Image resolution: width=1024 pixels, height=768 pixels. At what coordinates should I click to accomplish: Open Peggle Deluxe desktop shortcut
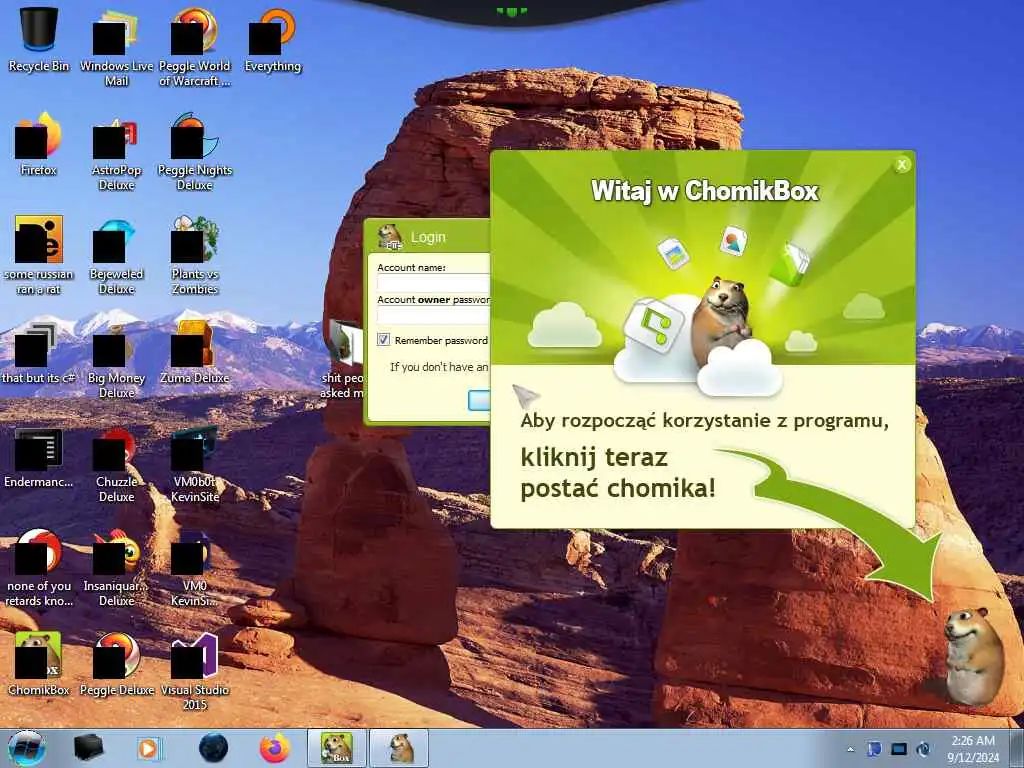click(x=116, y=664)
